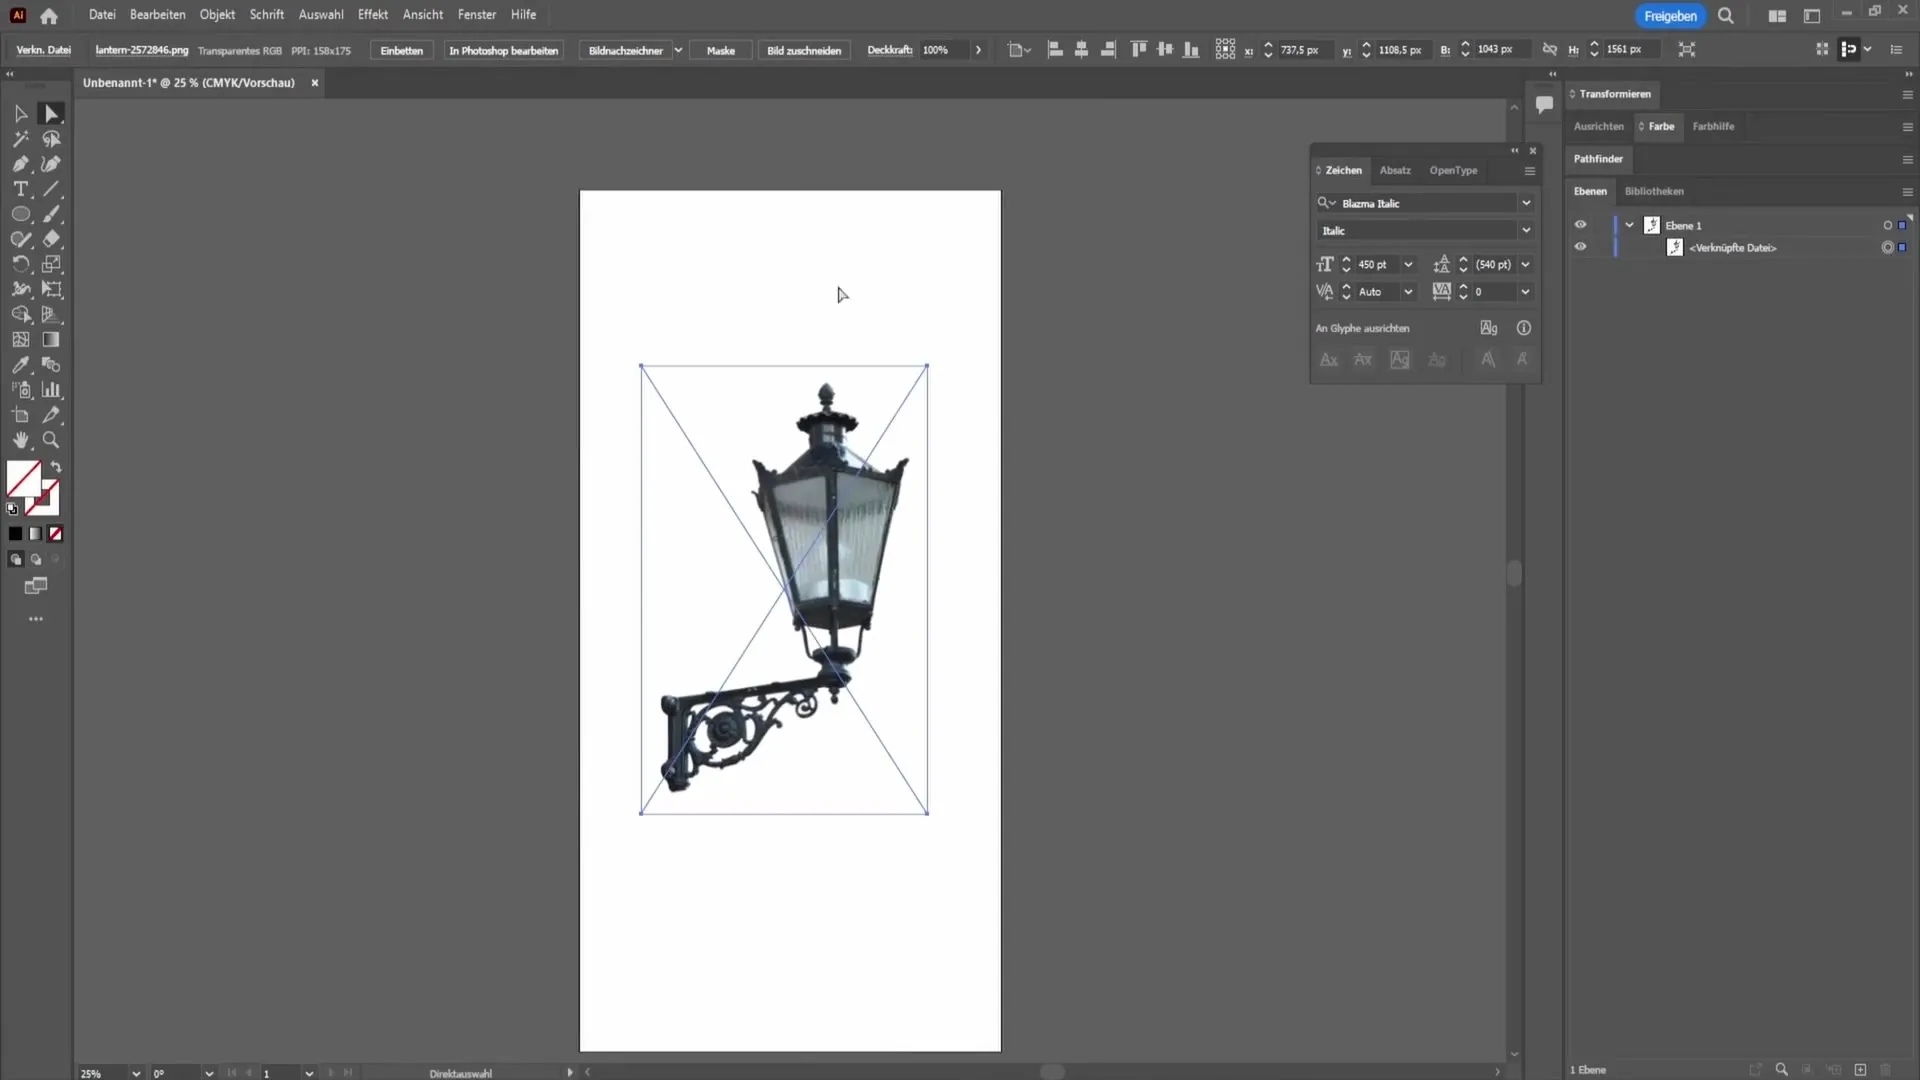
Task: Enable Draw Normal mode
Action: 15,560
